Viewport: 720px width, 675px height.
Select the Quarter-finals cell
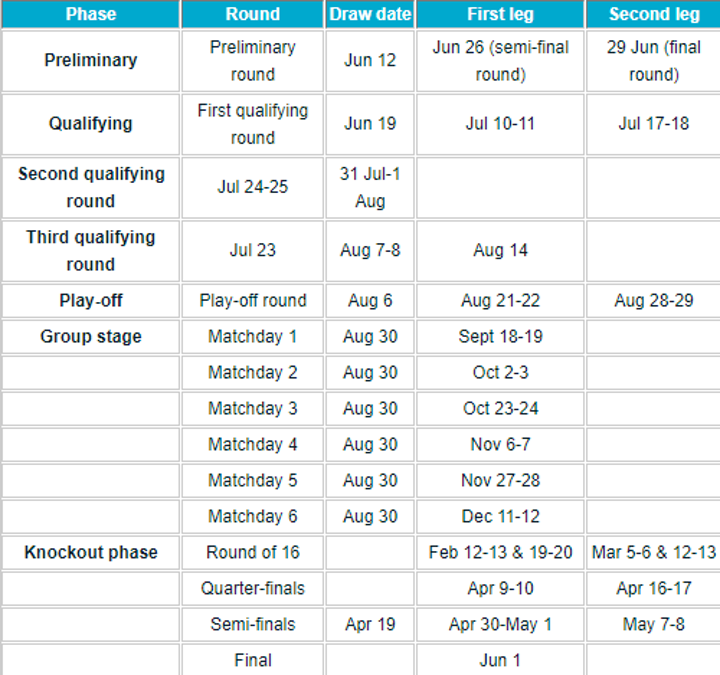(x=252, y=589)
